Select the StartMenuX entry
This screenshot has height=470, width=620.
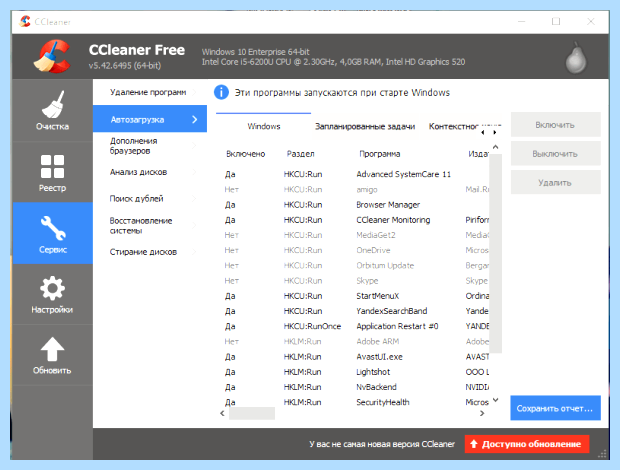(356, 296)
